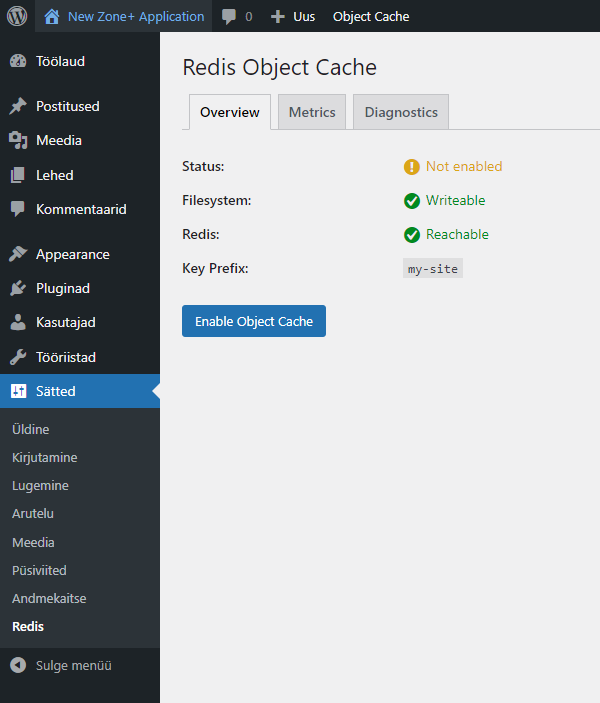Open the Tööriistad wrench icon
Screen dimensions: 600x703
pos(18,357)
